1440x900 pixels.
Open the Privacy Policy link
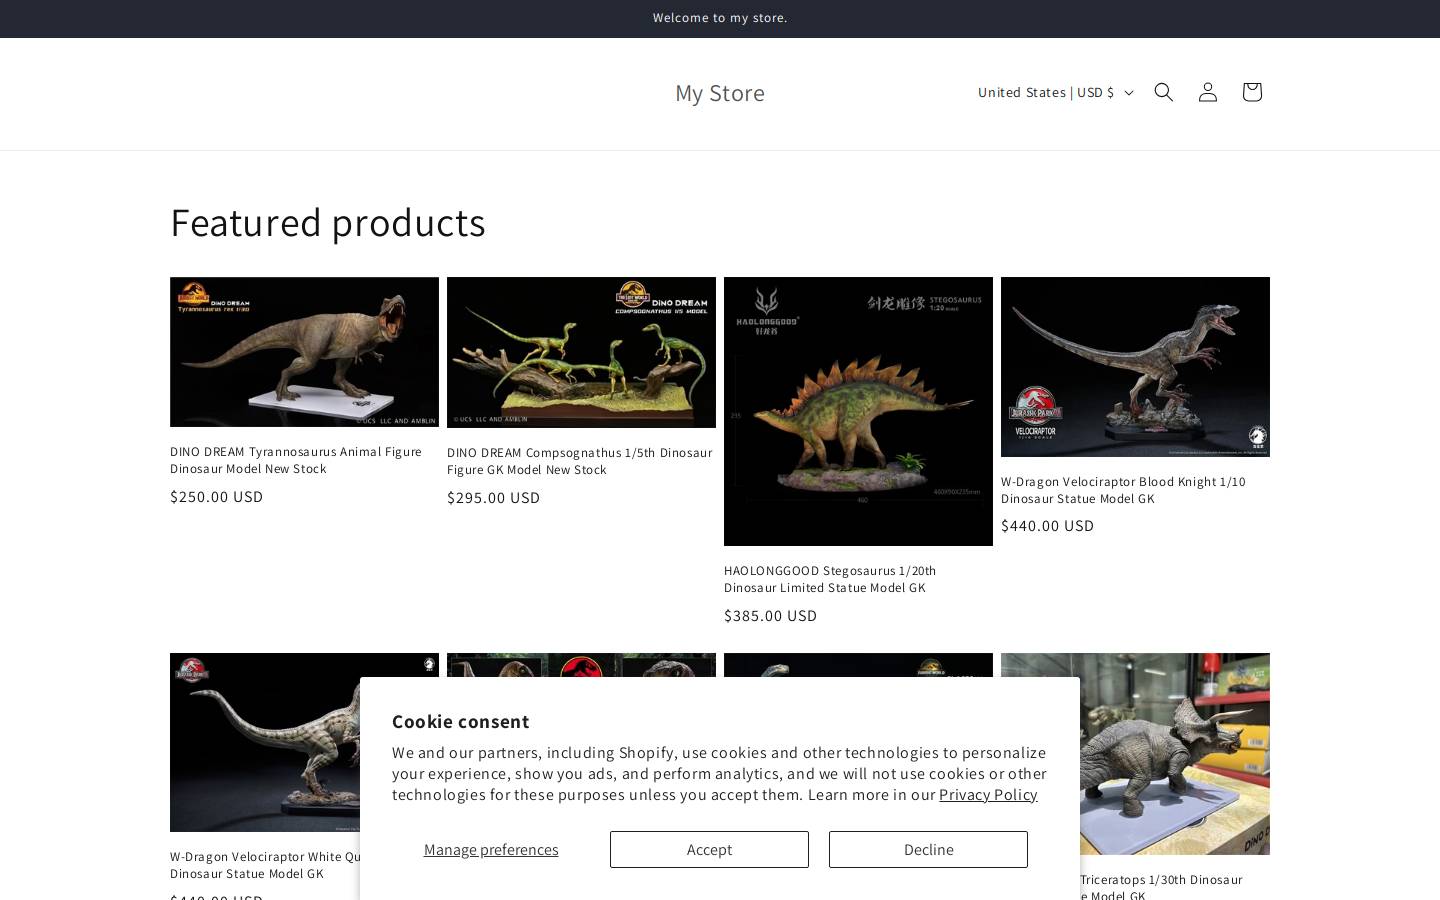tap(988, 794)
